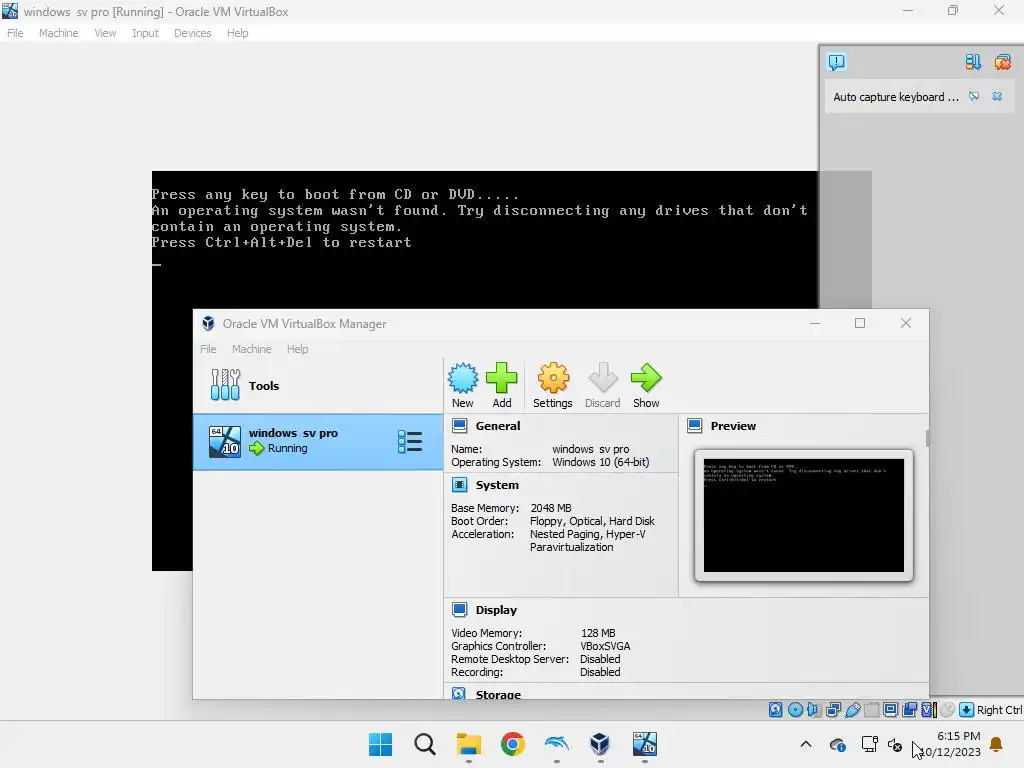Click the Auto capture keyboard notification text

(x=895, y=97)
